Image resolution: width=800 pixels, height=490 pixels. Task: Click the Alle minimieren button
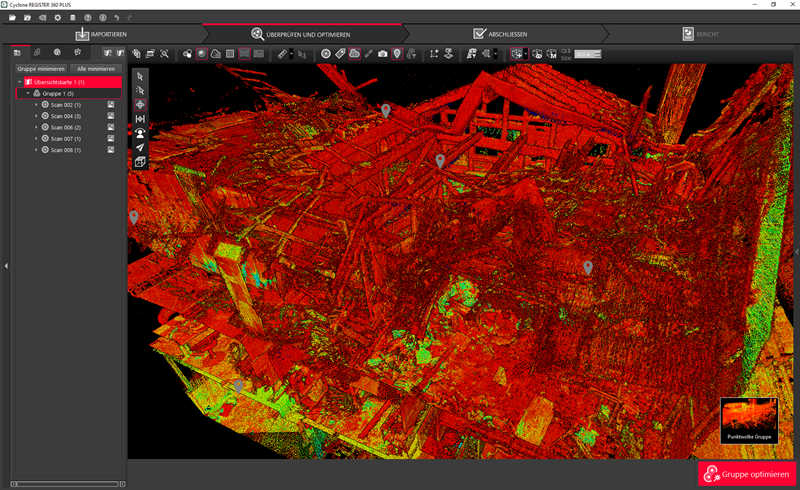click(97, 68)
